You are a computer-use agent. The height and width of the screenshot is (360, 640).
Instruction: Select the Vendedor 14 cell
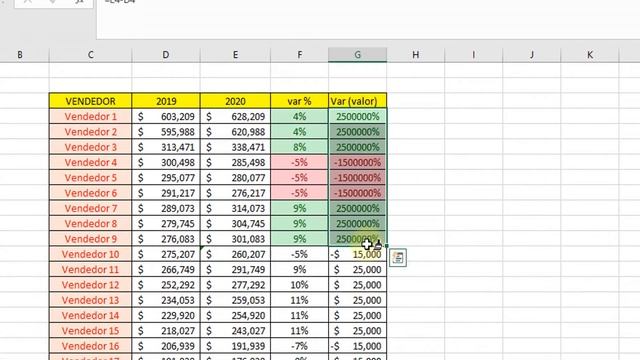(x=90, y=316)
